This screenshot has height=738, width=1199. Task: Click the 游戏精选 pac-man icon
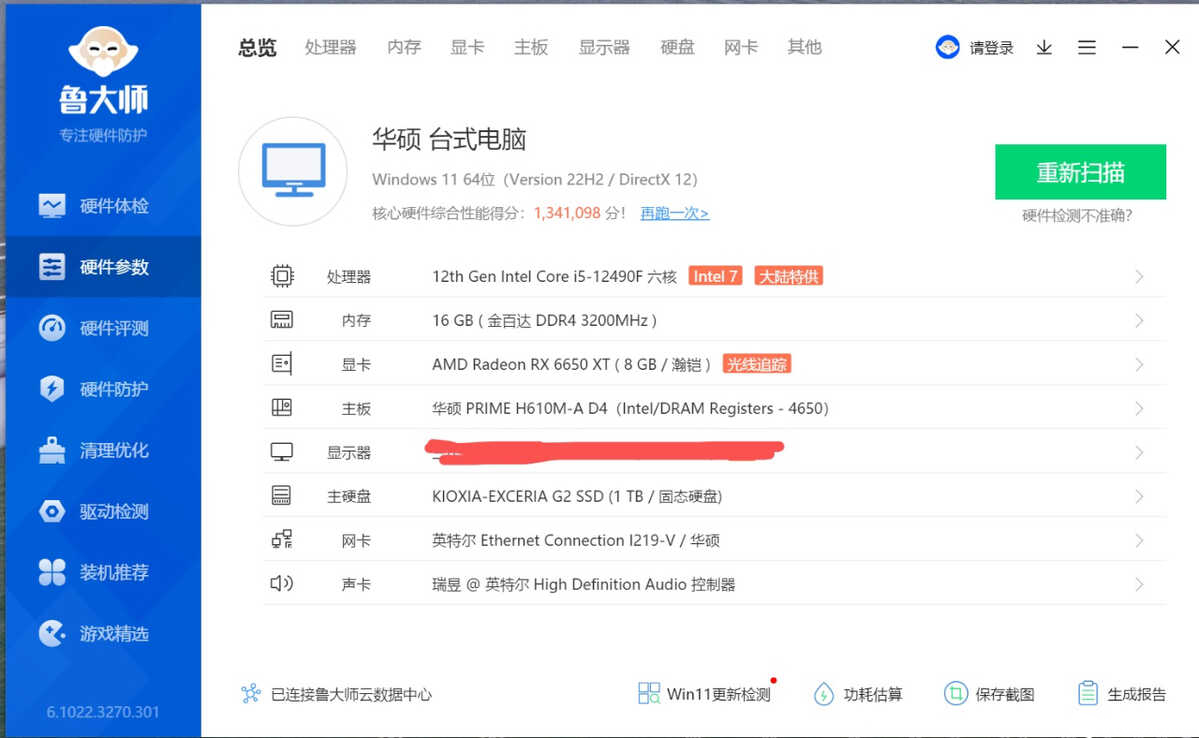coord(52,633)
